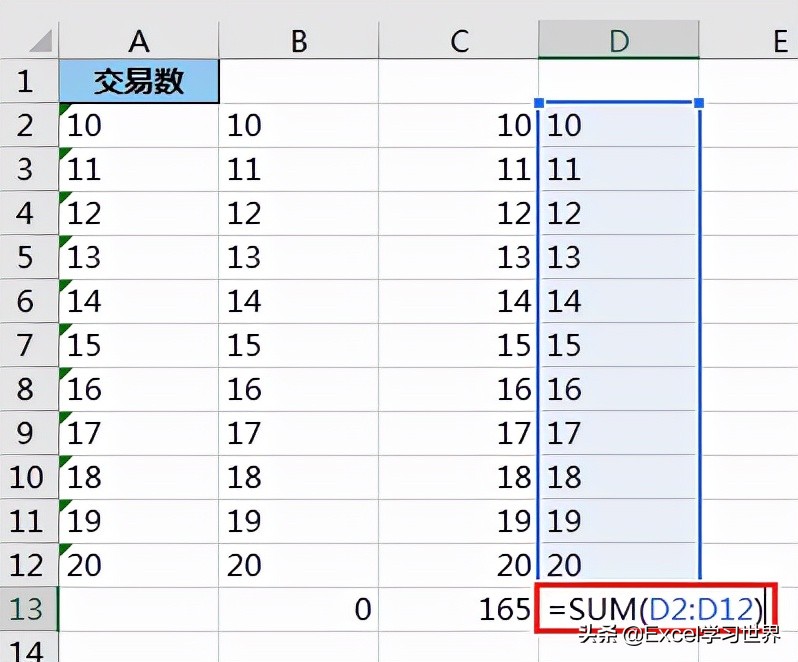The height and width of the screenshot is (662, 798).
Task: Click the top-left range selection handle
Action: point(539,103)
